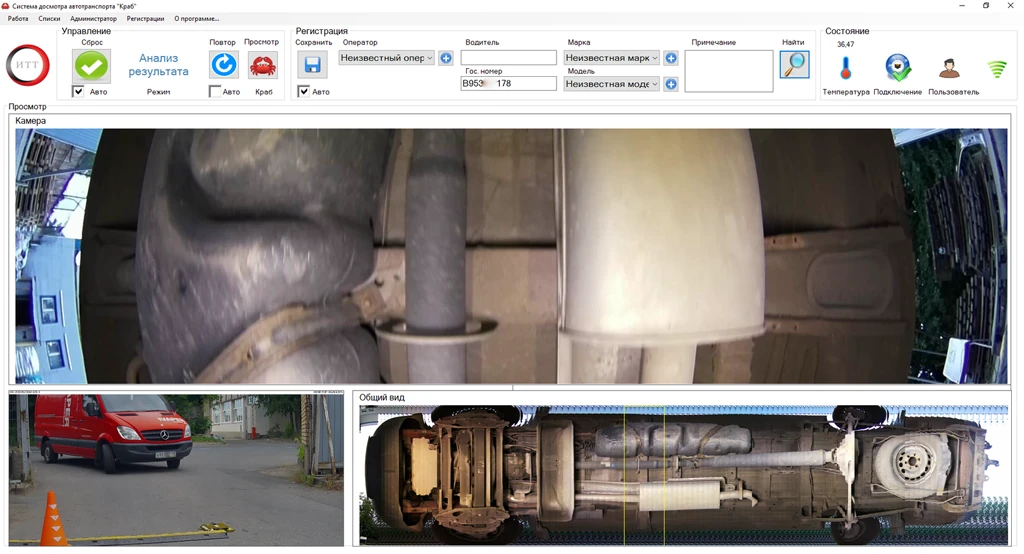Add new operator with plus button
This screenshot has width=1024, height=554.
pyautogui.click(x=446, y=58)
